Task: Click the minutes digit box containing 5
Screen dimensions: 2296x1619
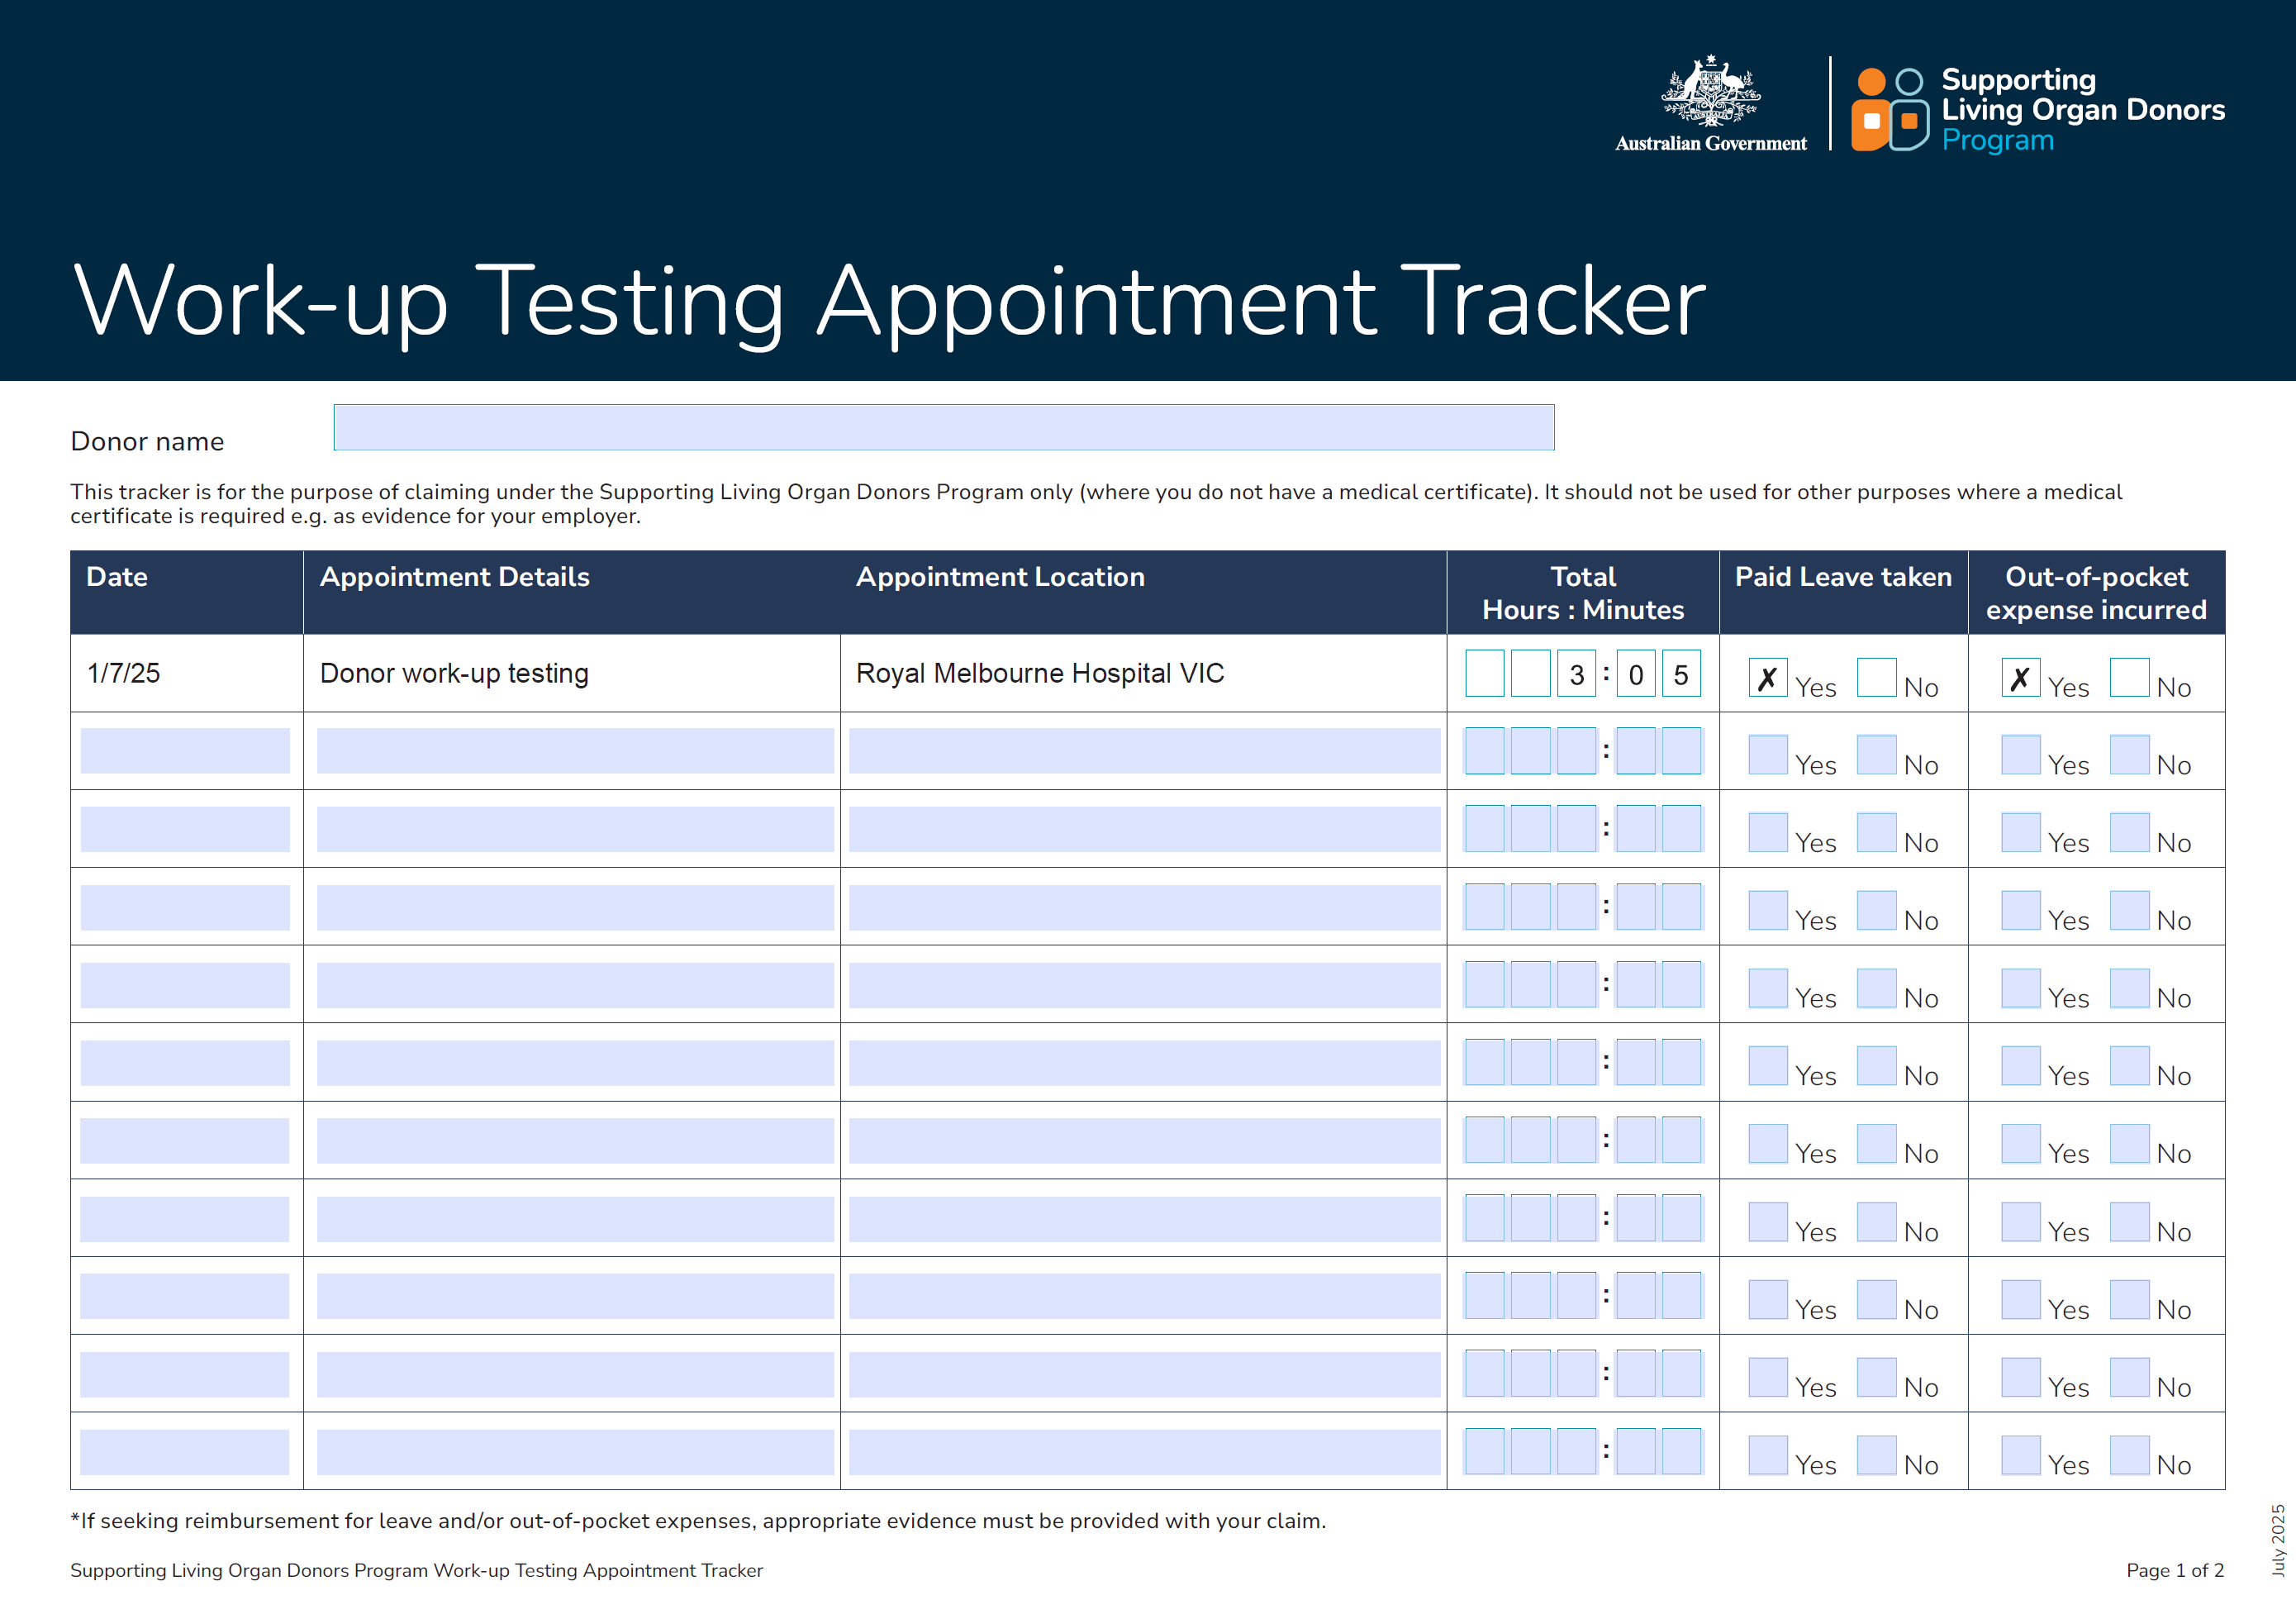Action: 1681,674
